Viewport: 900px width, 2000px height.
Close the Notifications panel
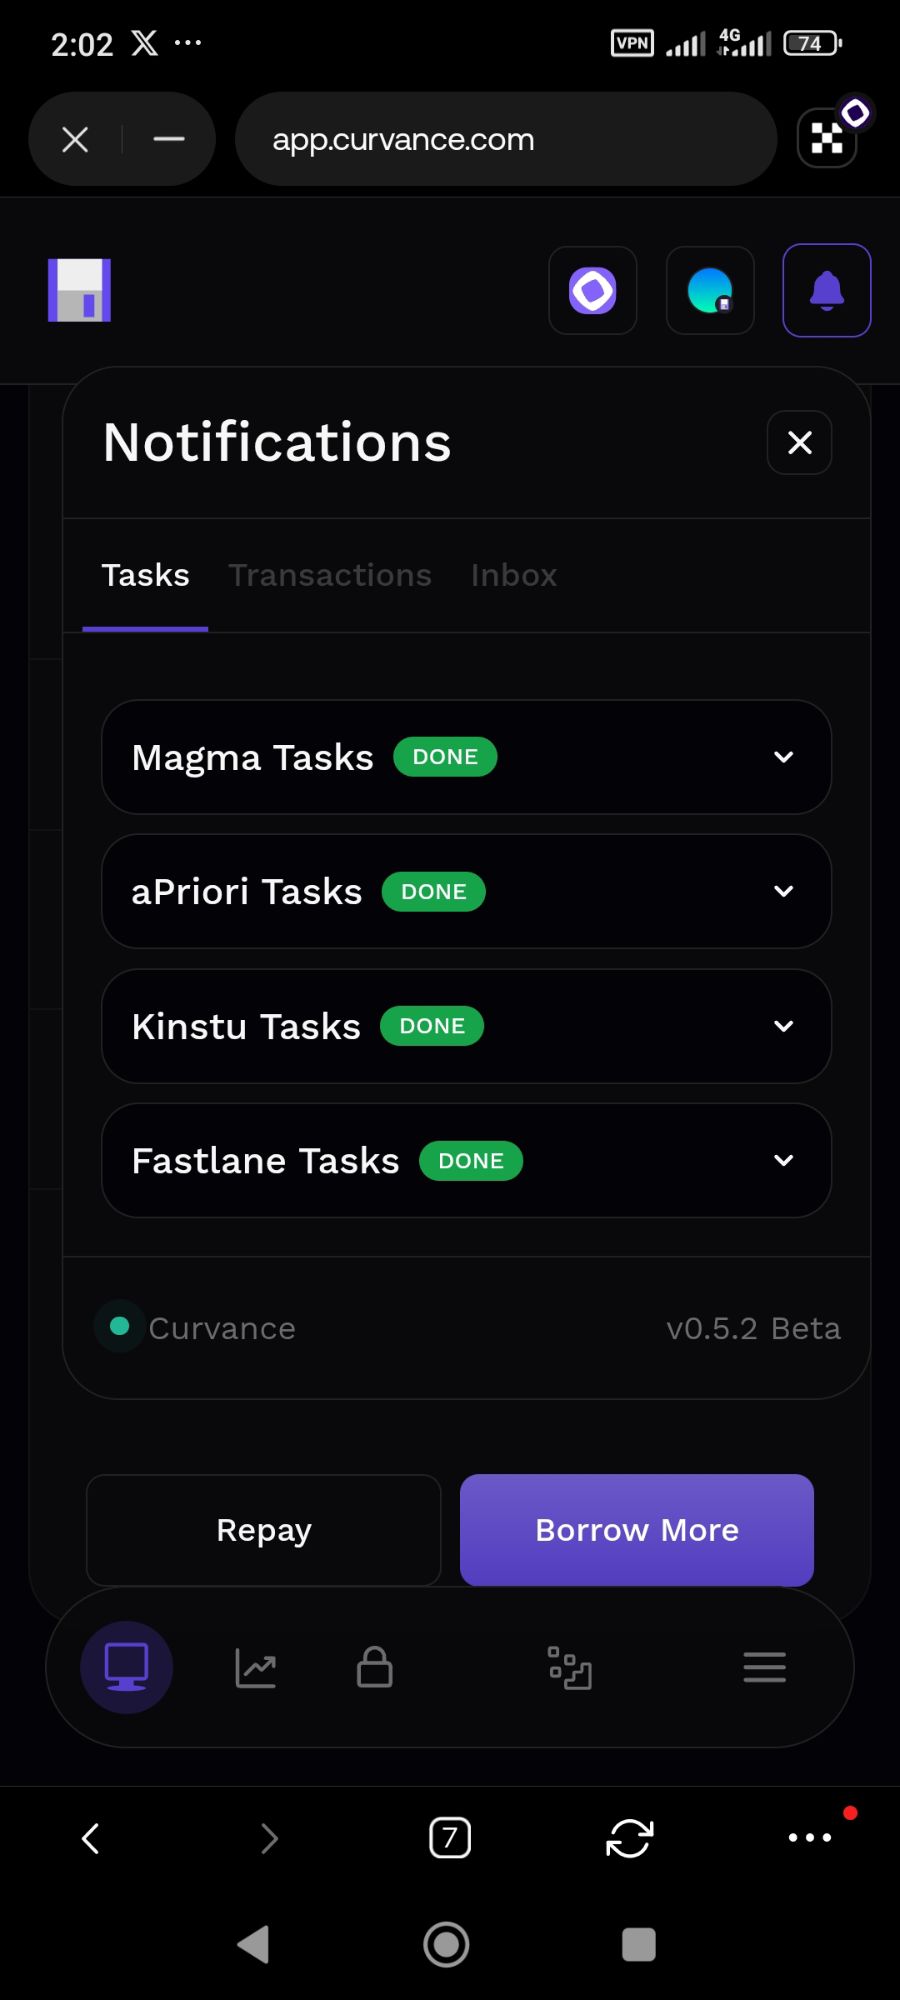coord(799,443)
